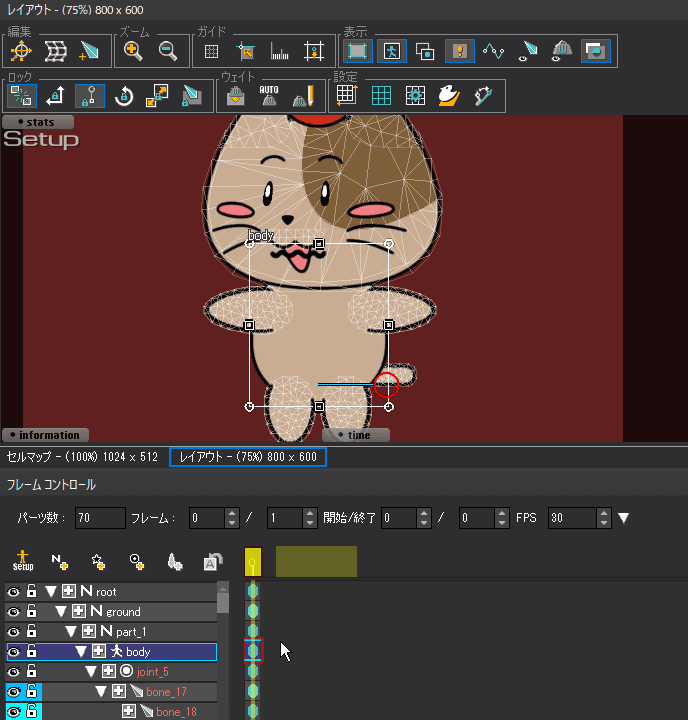This screenshot has height=720, width=688.
Task: Click the rotation lock icon
Action: point(124,96)
